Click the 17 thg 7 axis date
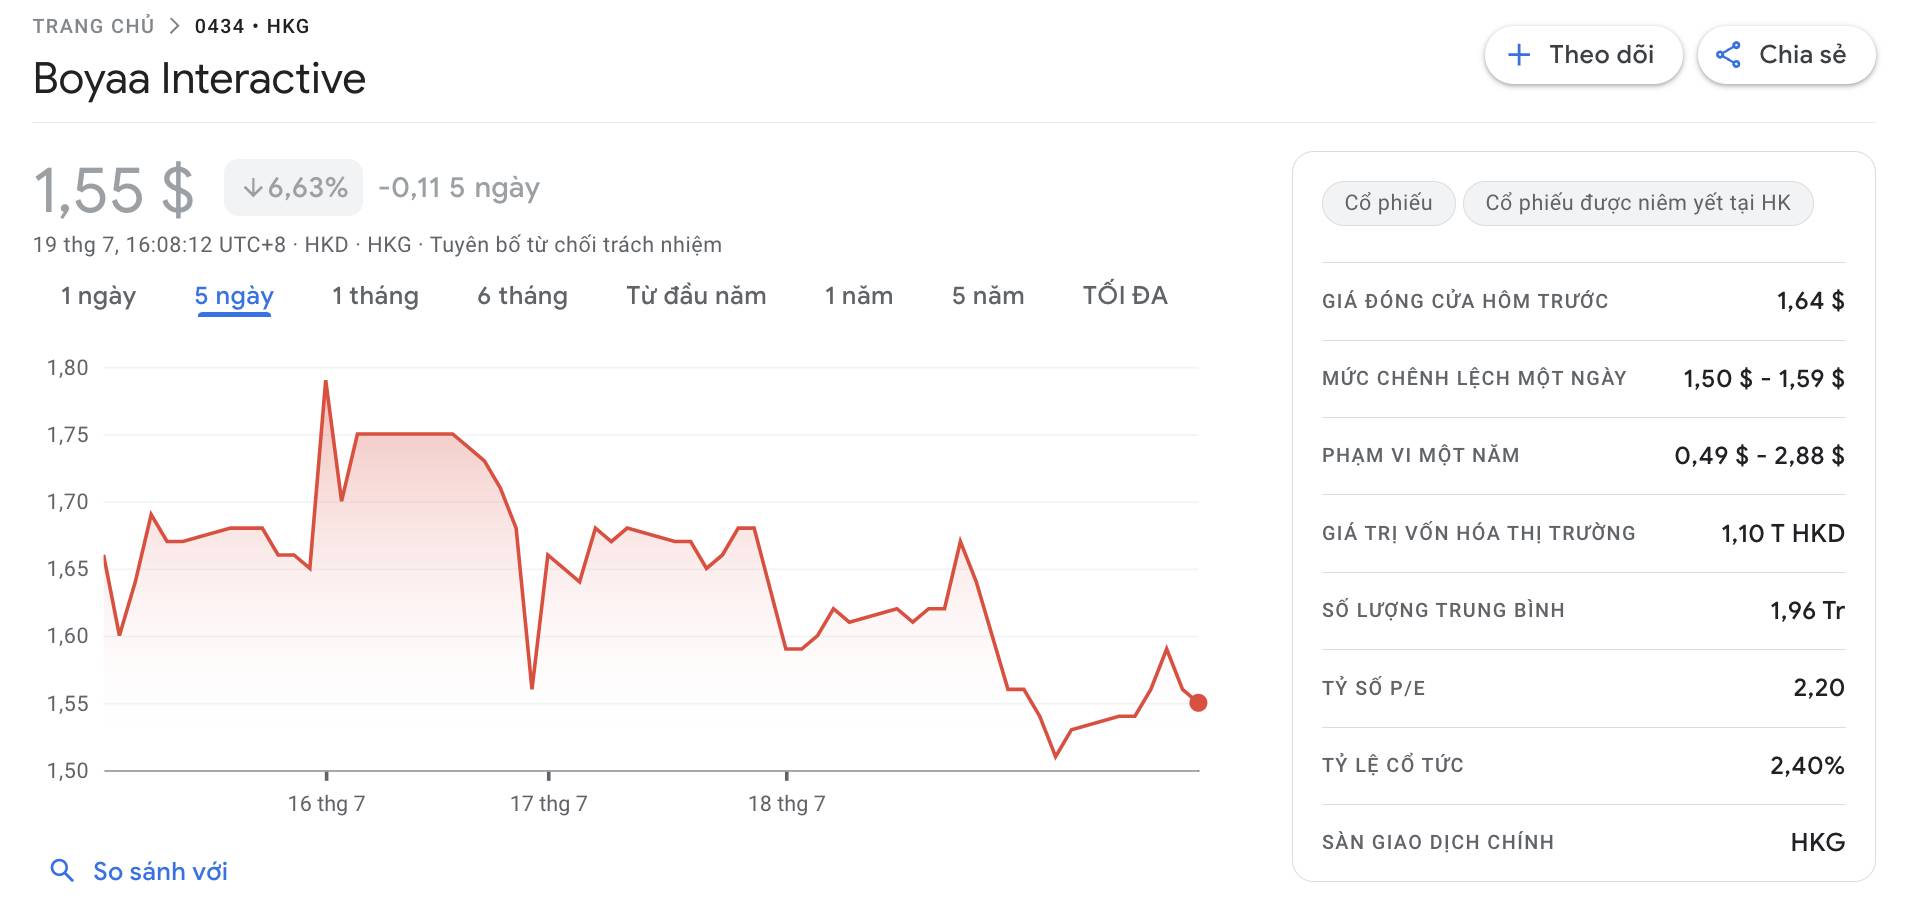1908x902 pixels. [x=549, y=804]
